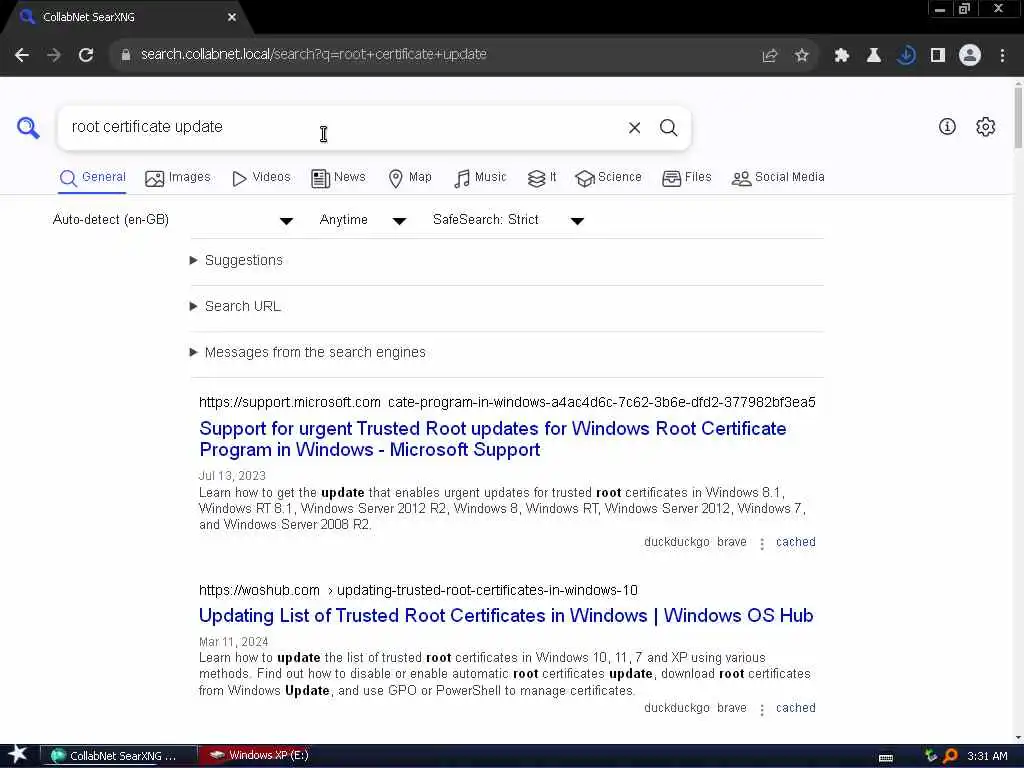The image size is (1024, 768).
Task: Click the browser address bar URL
Action: pyautogui.click(x=313, y=55)
